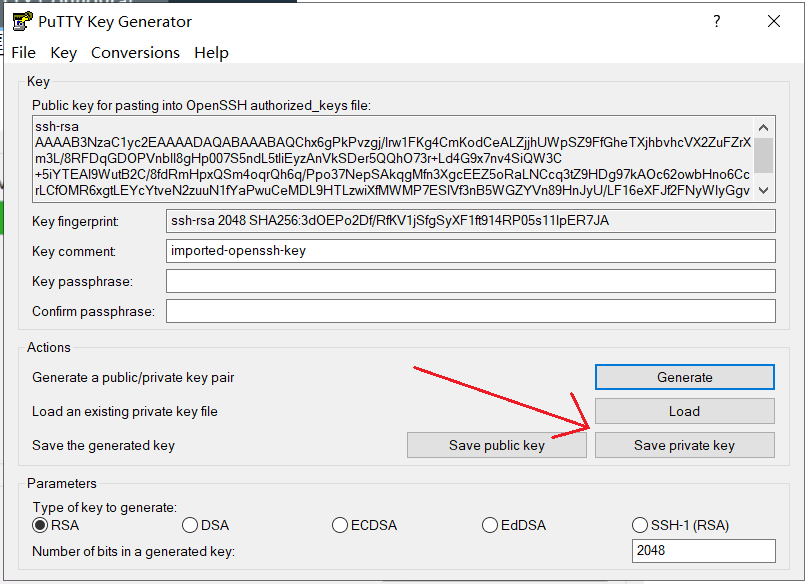This screenshot has width=809, height=584.
Task: Open the File menu
Action: tap(23, 53)
